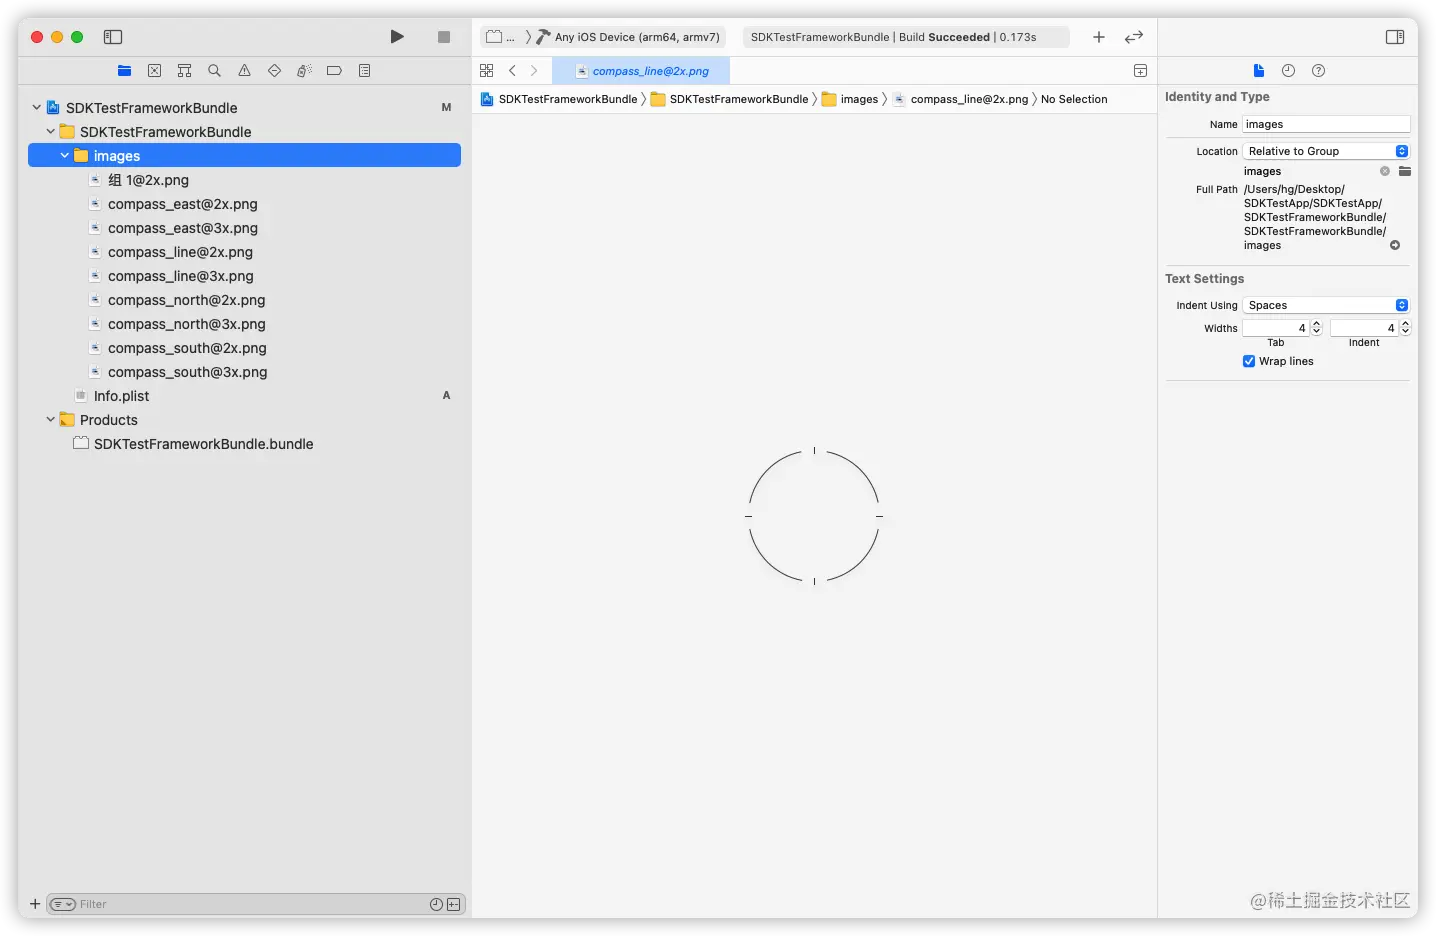The height and width of the screenshot is (936, 1436).
Task: Open the Project navigator folder icon
Action: click(x=124, y=71)
